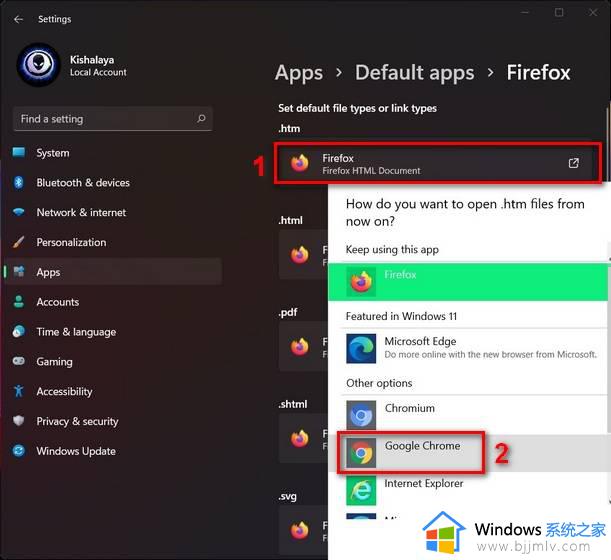Keep using Firefox in the popup

tap(468, 282)
